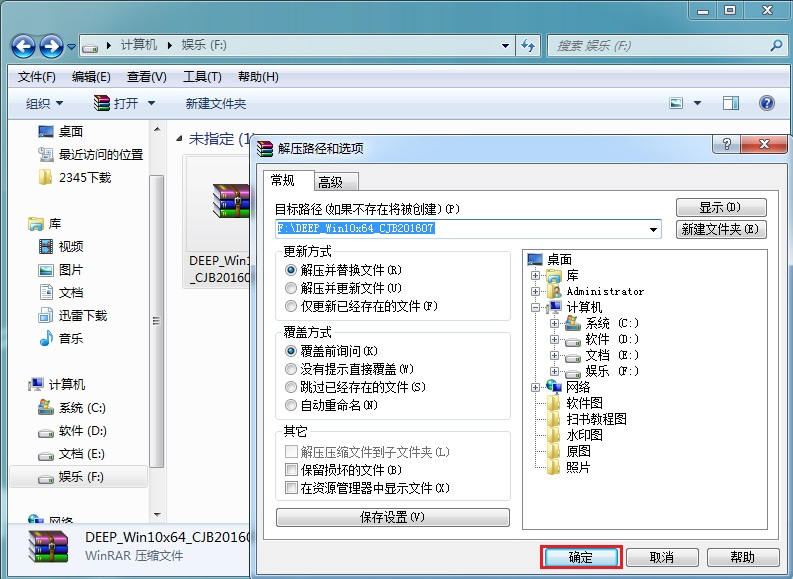Expand the 系统 (C:) tree node
793x579 pixels.
[x=554, y=323]
